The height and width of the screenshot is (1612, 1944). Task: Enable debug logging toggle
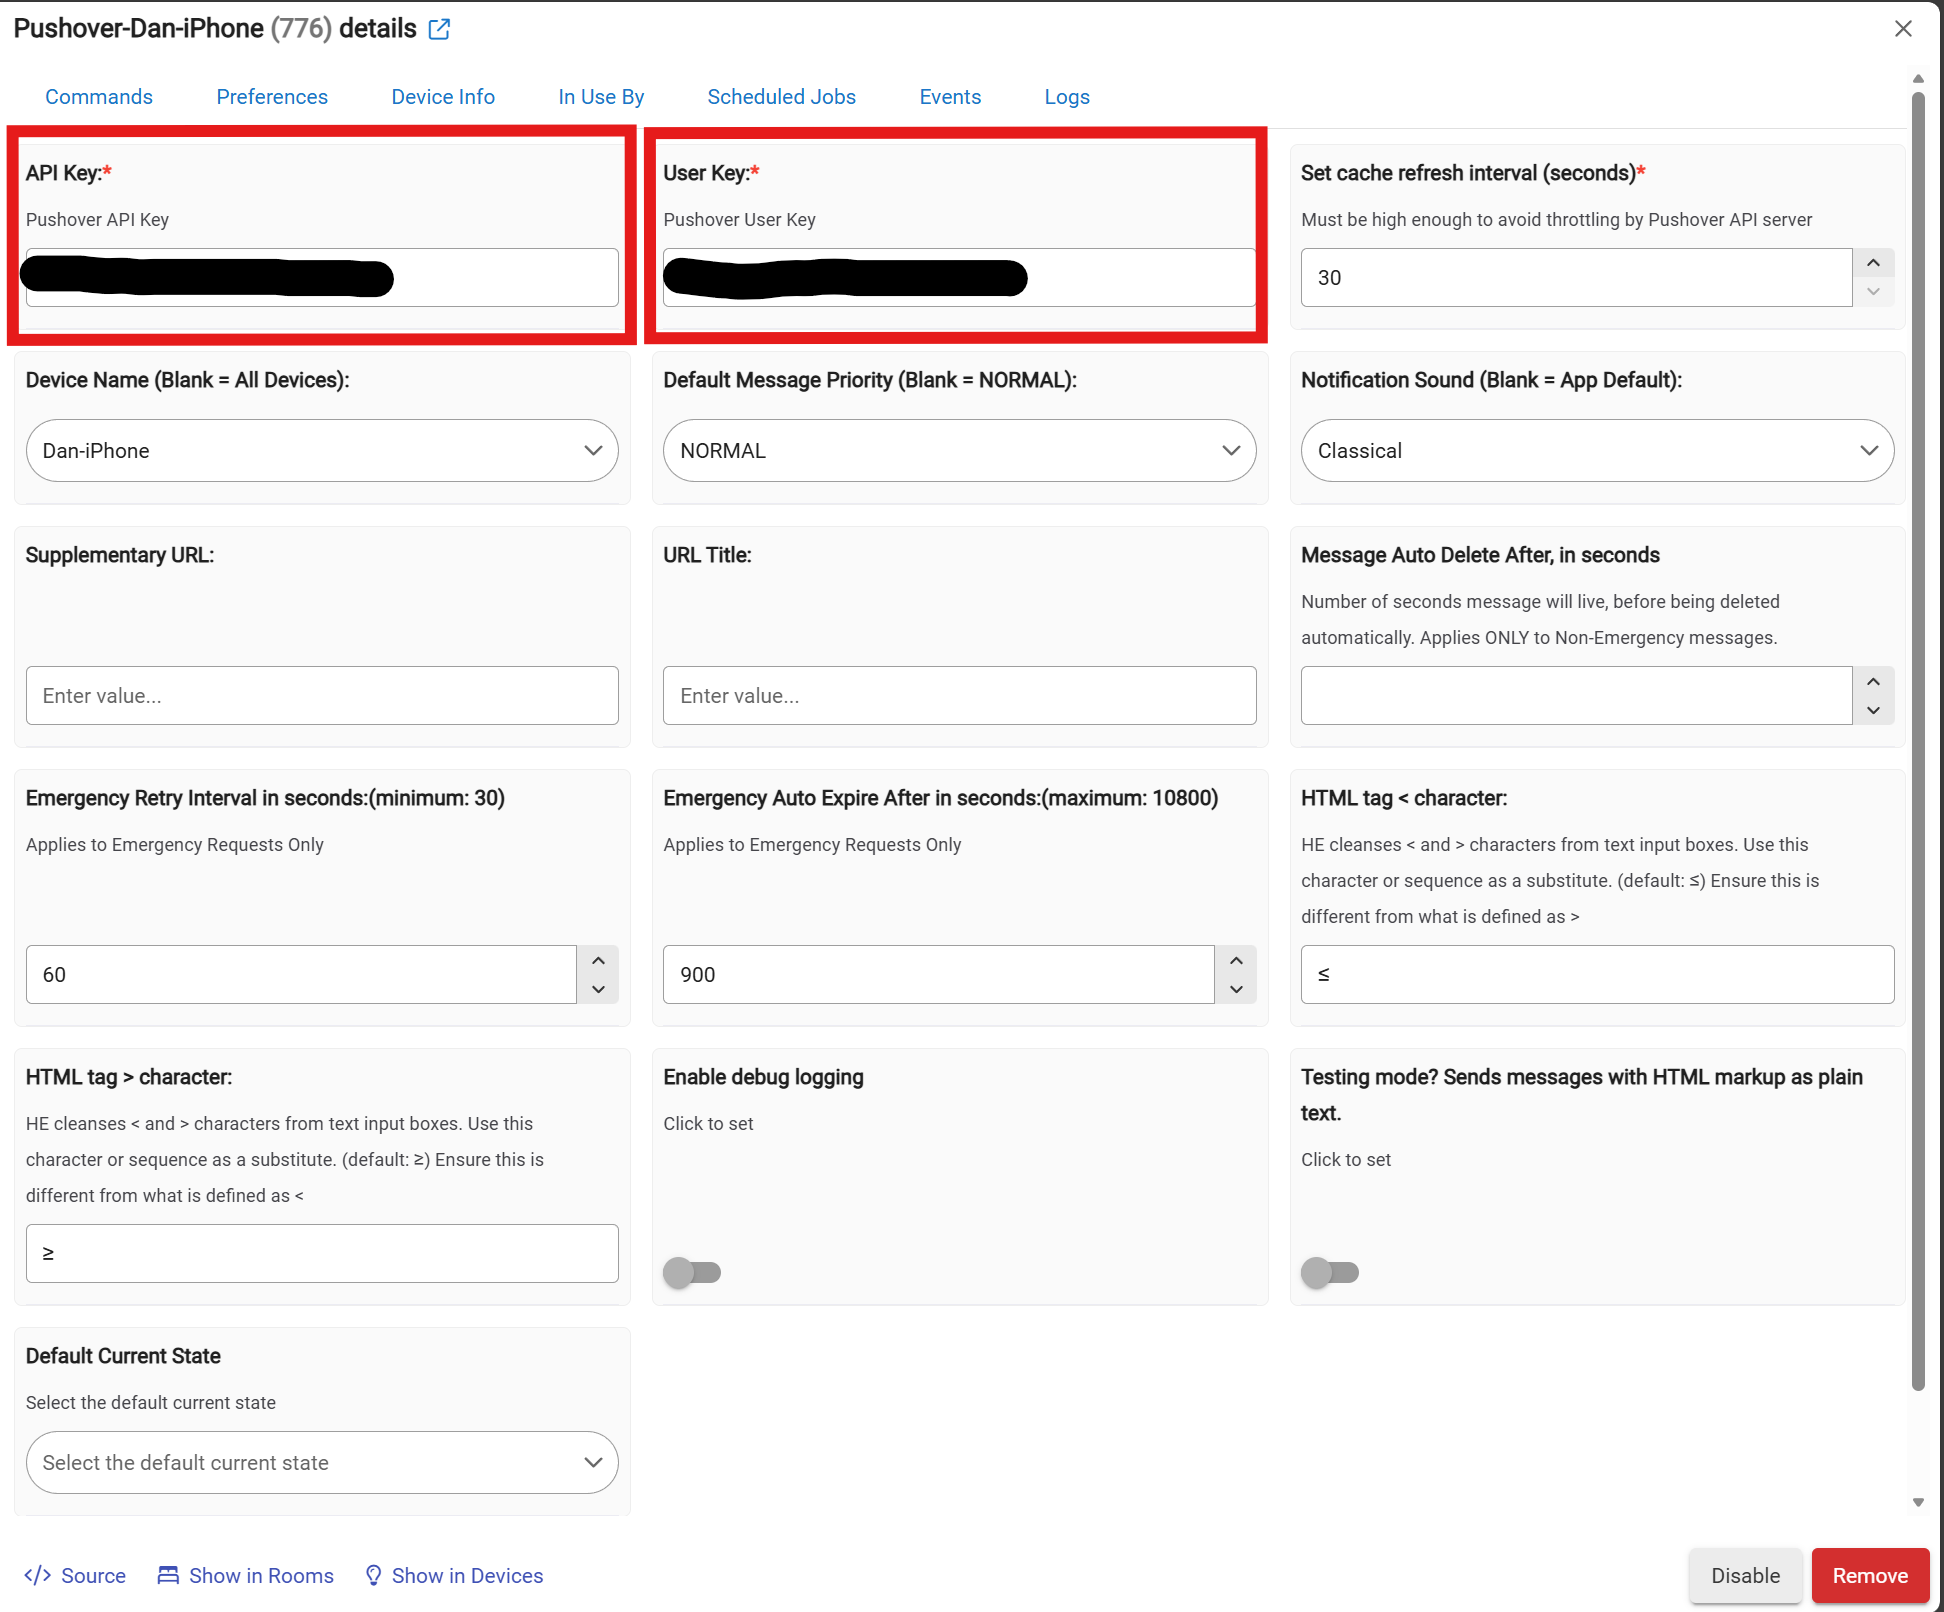692,1272
